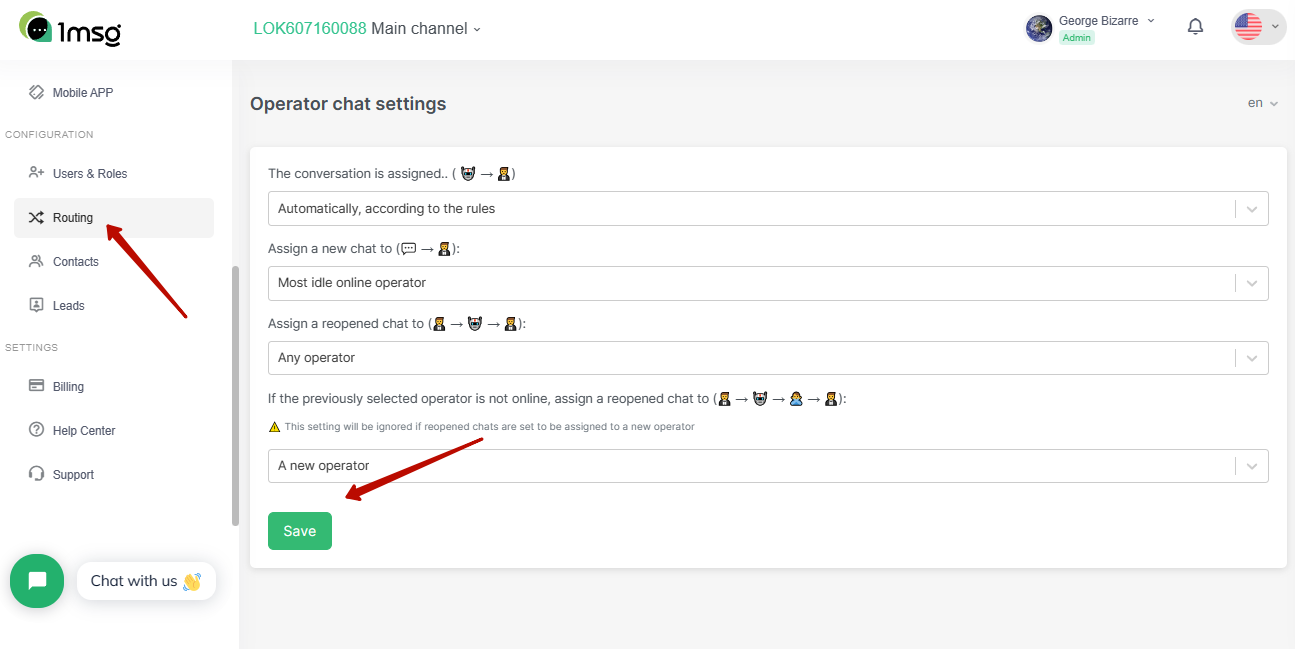Image resolution: width=1295 pixels, height=649 pixels.
Task: Open the Billing card icon
Action: [37, 386]
